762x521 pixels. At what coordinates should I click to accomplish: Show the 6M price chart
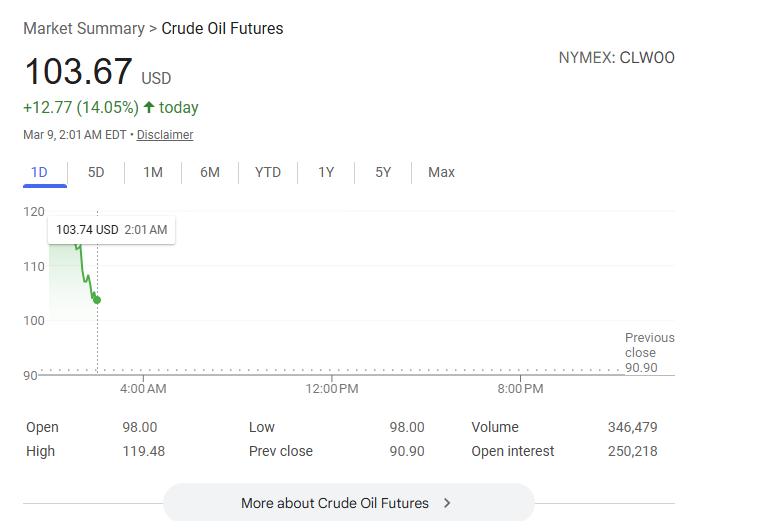pos(210,172)
